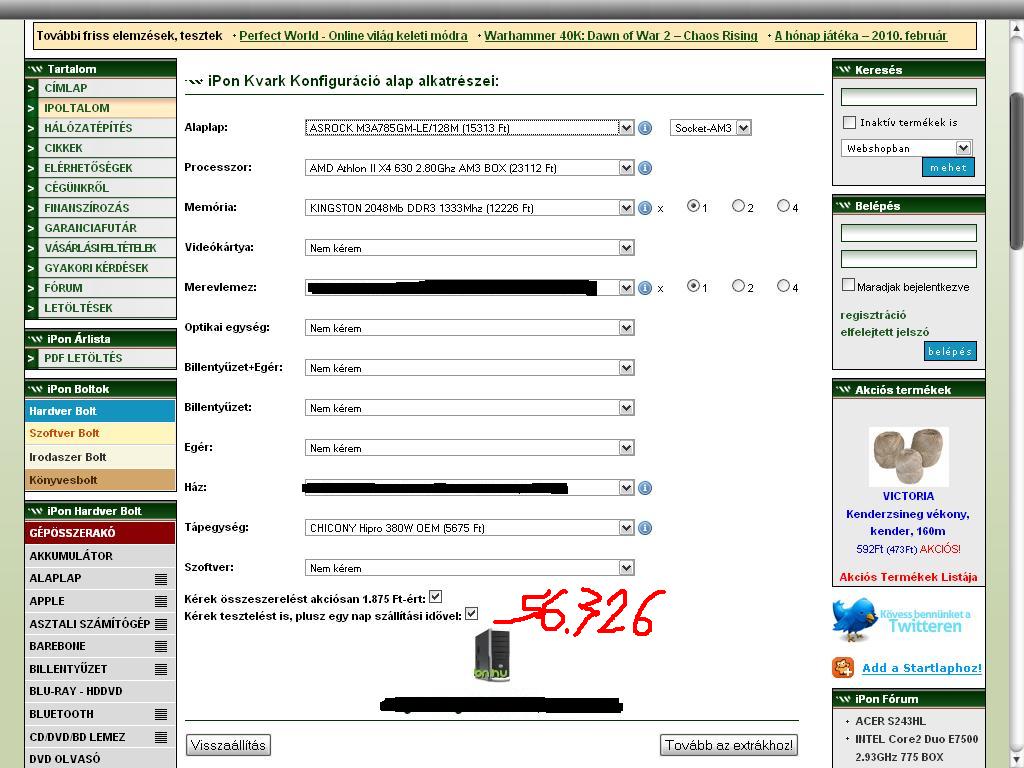This screenshot has height=768, width=1024.
Task: Open the Memória dropdown
Action: tap(470, 208)
